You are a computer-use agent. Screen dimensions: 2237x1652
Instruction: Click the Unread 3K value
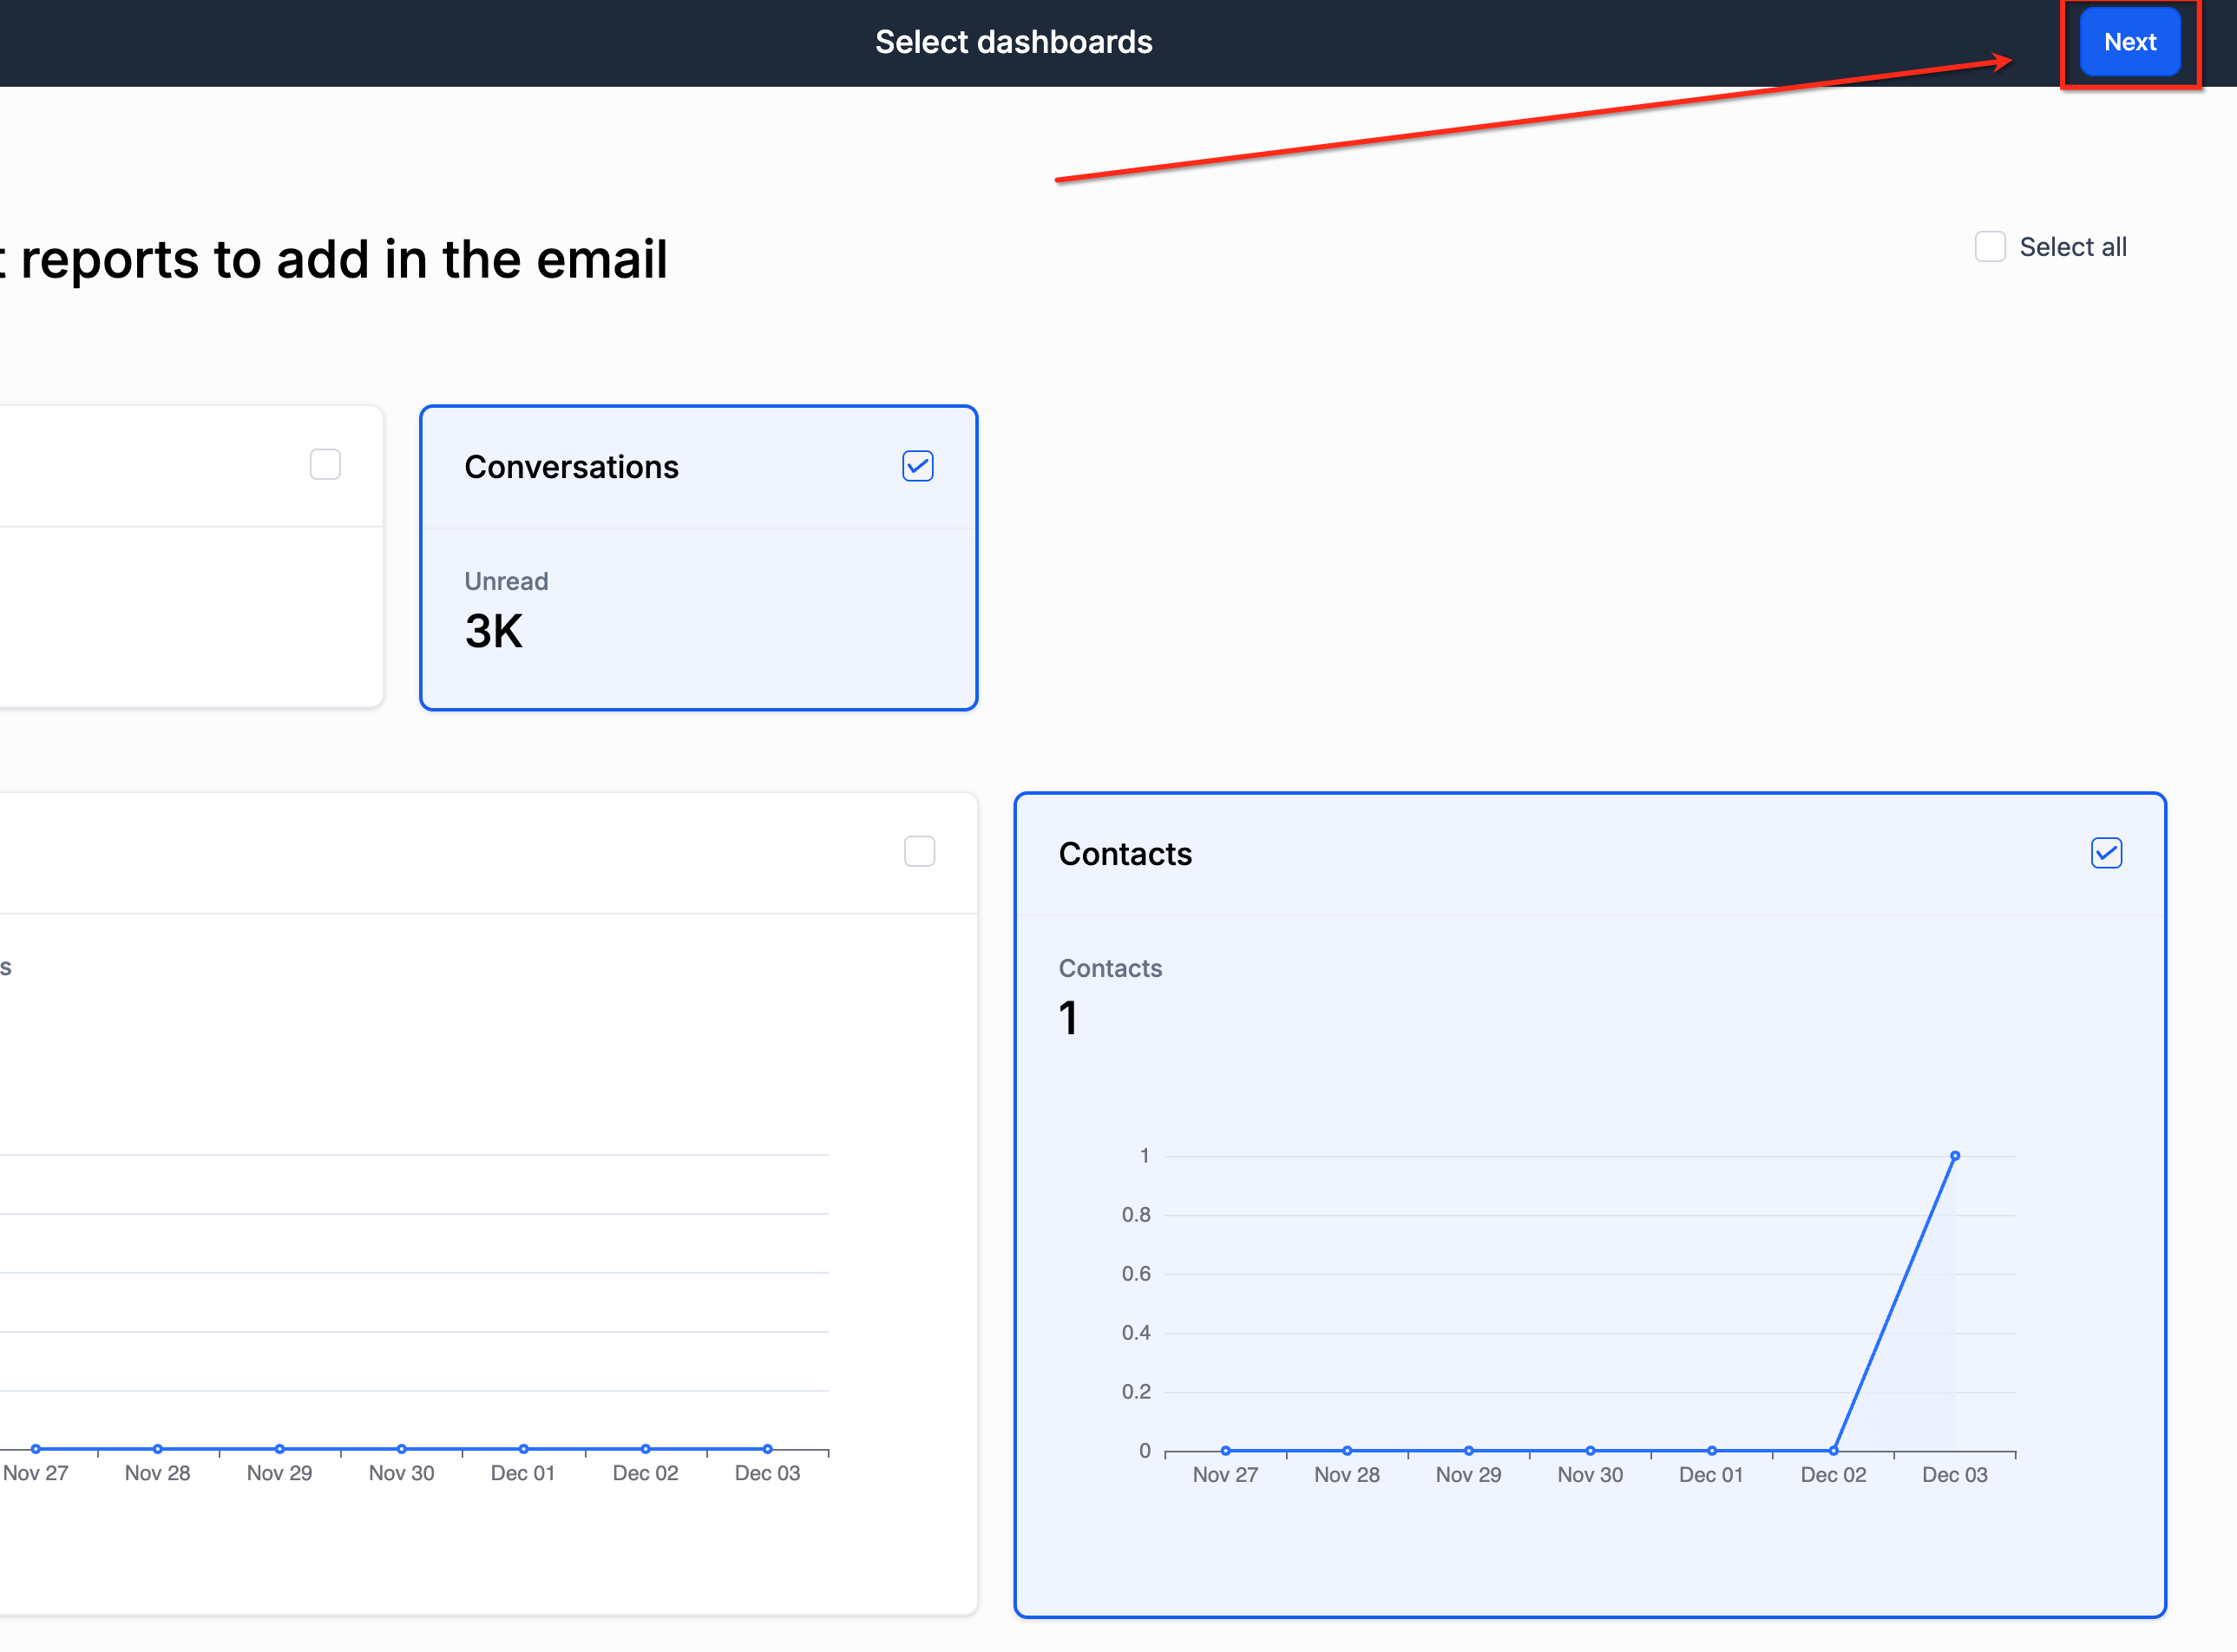493,631
